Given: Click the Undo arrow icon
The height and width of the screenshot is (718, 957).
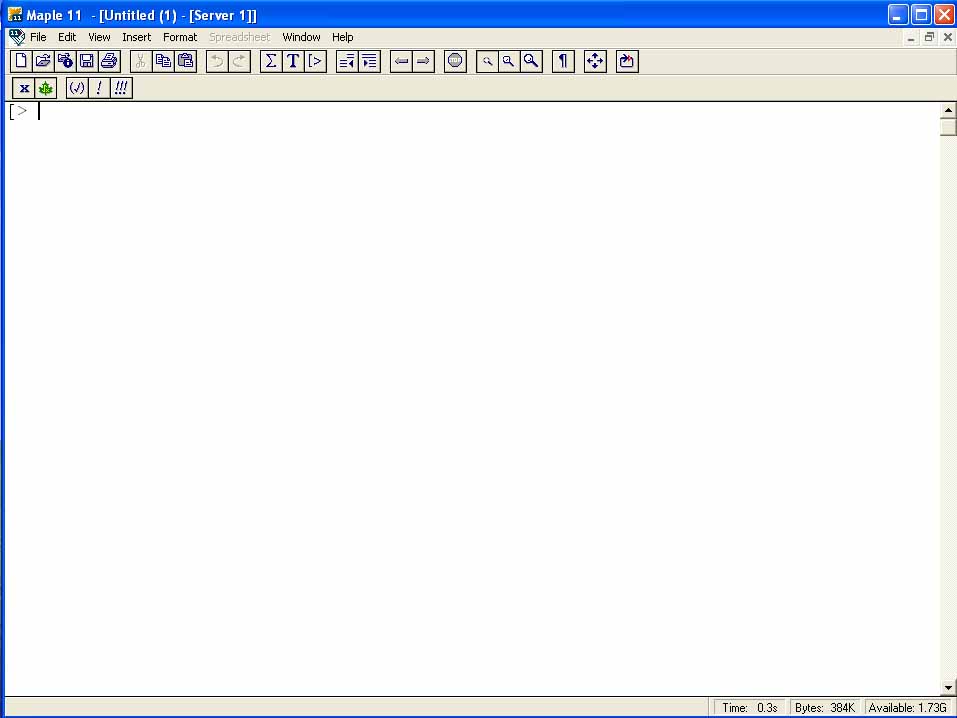Looking at the screenshot, I should (217, 61).
